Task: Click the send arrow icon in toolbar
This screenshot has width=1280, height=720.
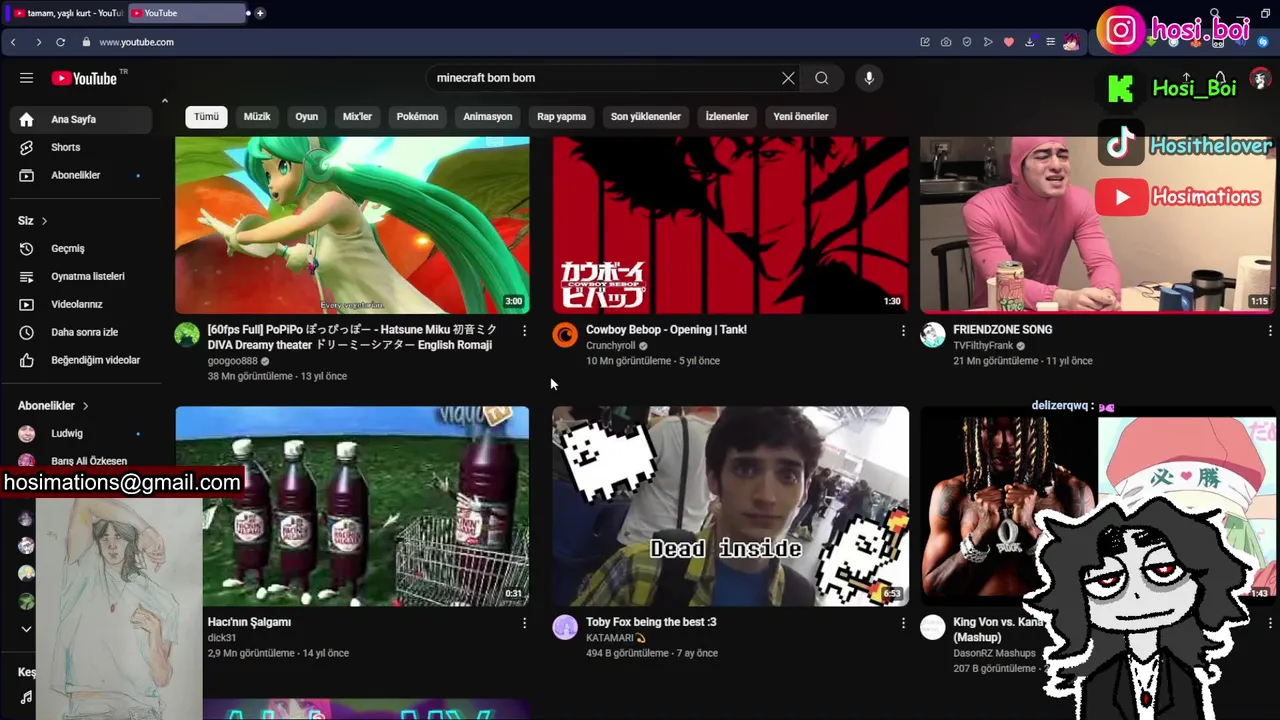Action: point(988,42)
